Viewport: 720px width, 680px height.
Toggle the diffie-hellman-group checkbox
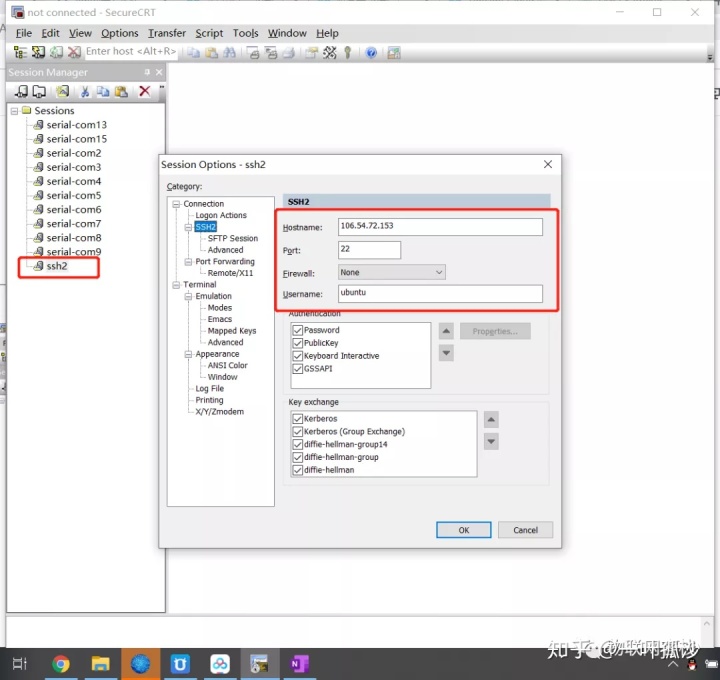298,457
